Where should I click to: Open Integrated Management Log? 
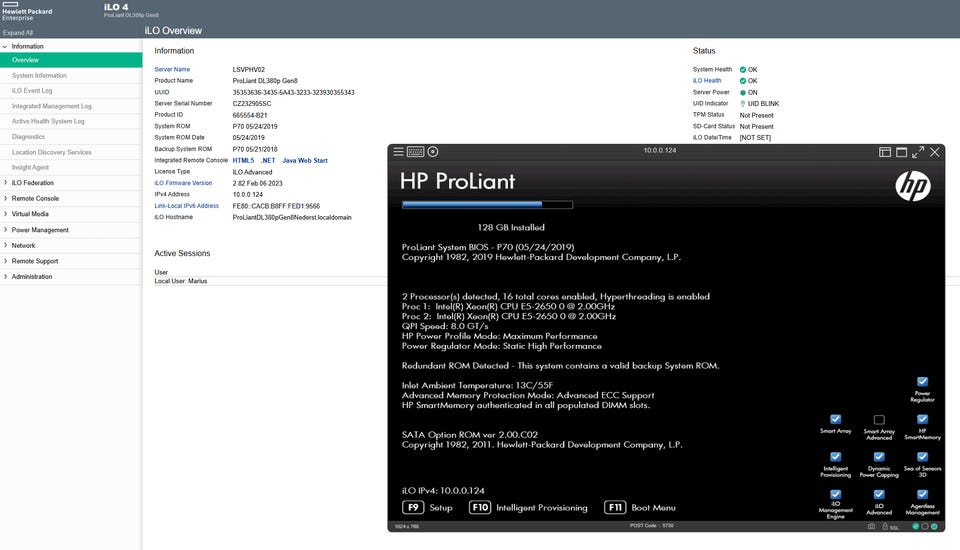[71, 106]
